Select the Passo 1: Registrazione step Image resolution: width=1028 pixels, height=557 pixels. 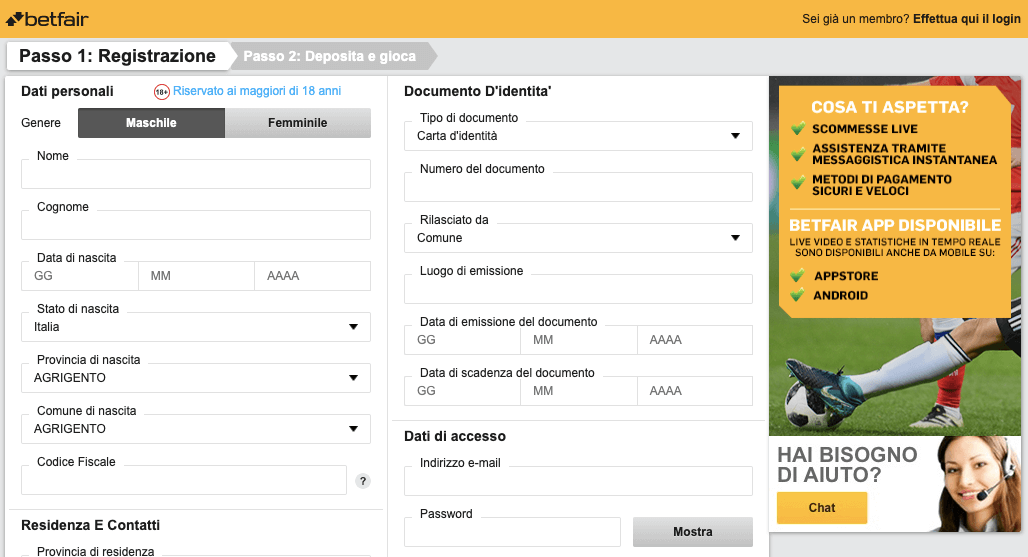117,56
